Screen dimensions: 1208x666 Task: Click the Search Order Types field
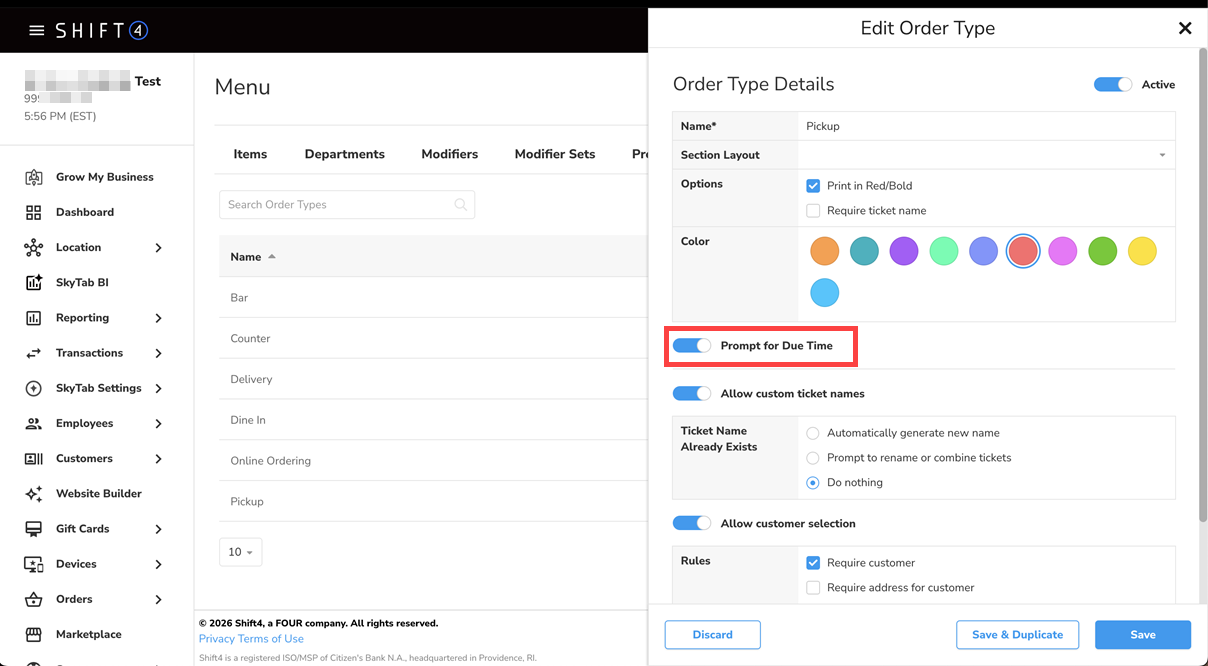point(335,205)
